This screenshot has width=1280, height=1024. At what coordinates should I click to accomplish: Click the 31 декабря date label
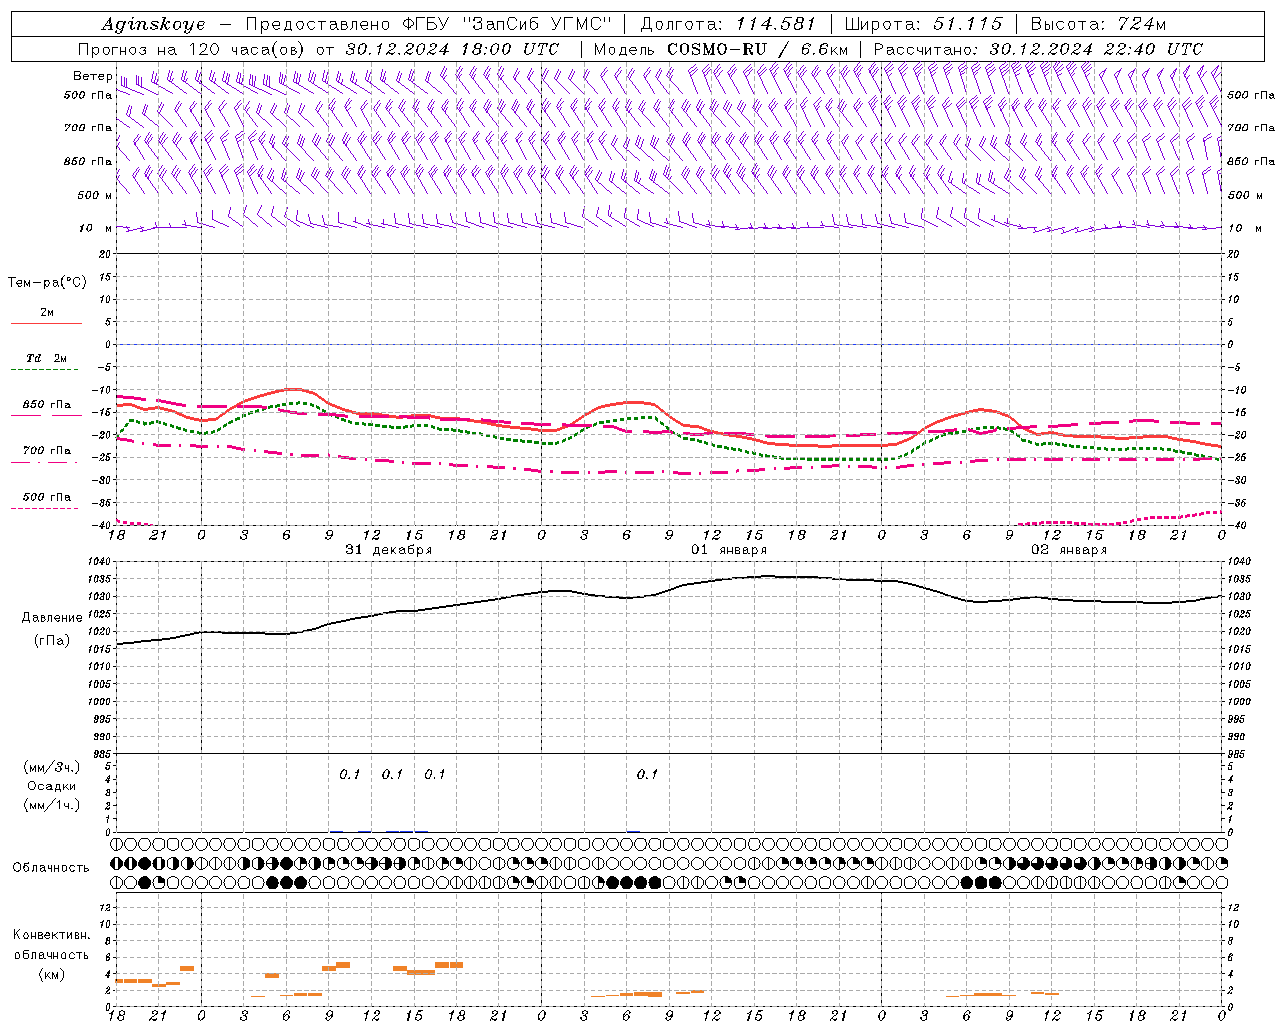(389, 550)
